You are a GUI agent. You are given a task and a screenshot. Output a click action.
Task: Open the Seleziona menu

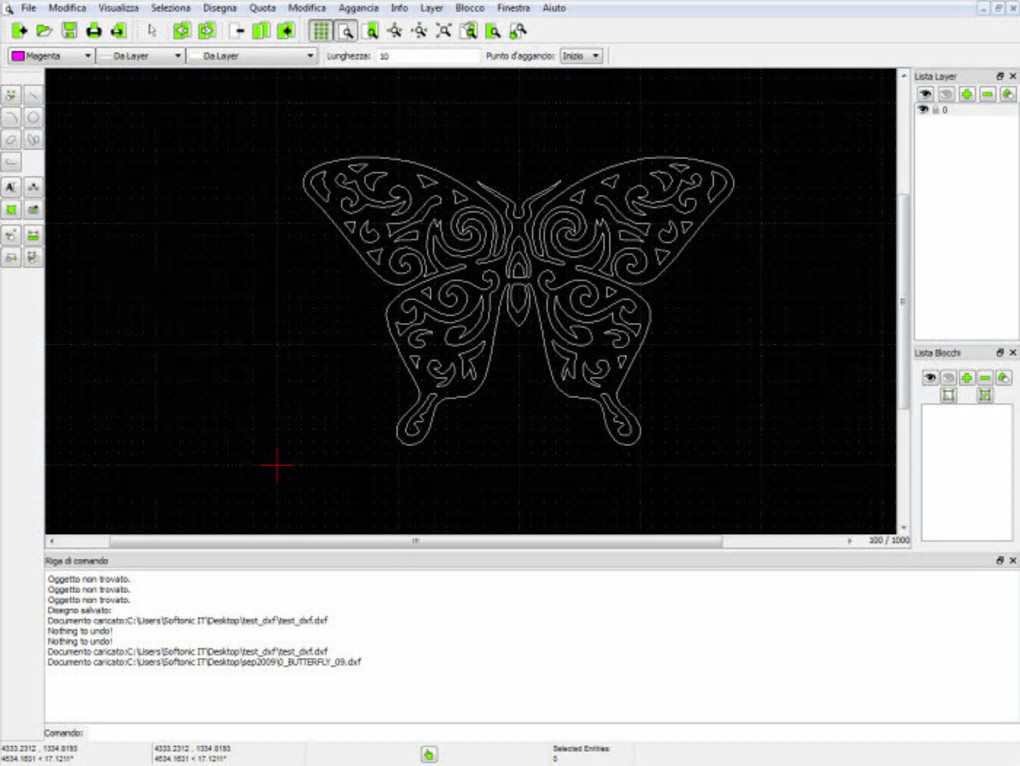tap(170, 8)
